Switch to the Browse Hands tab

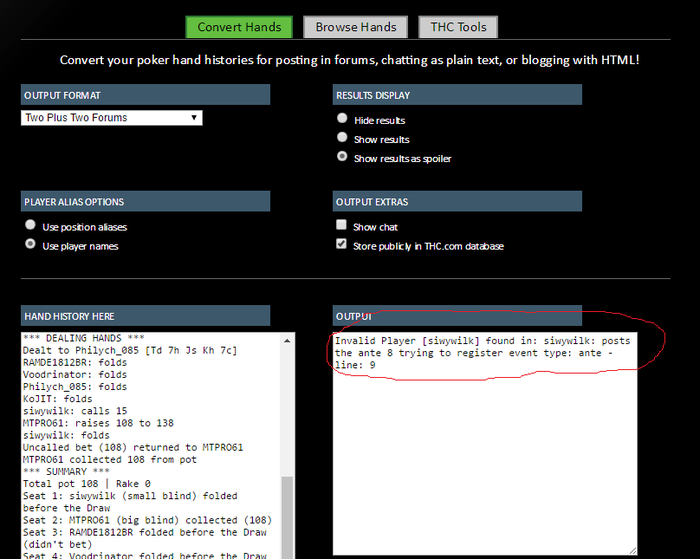coord(355,27)
